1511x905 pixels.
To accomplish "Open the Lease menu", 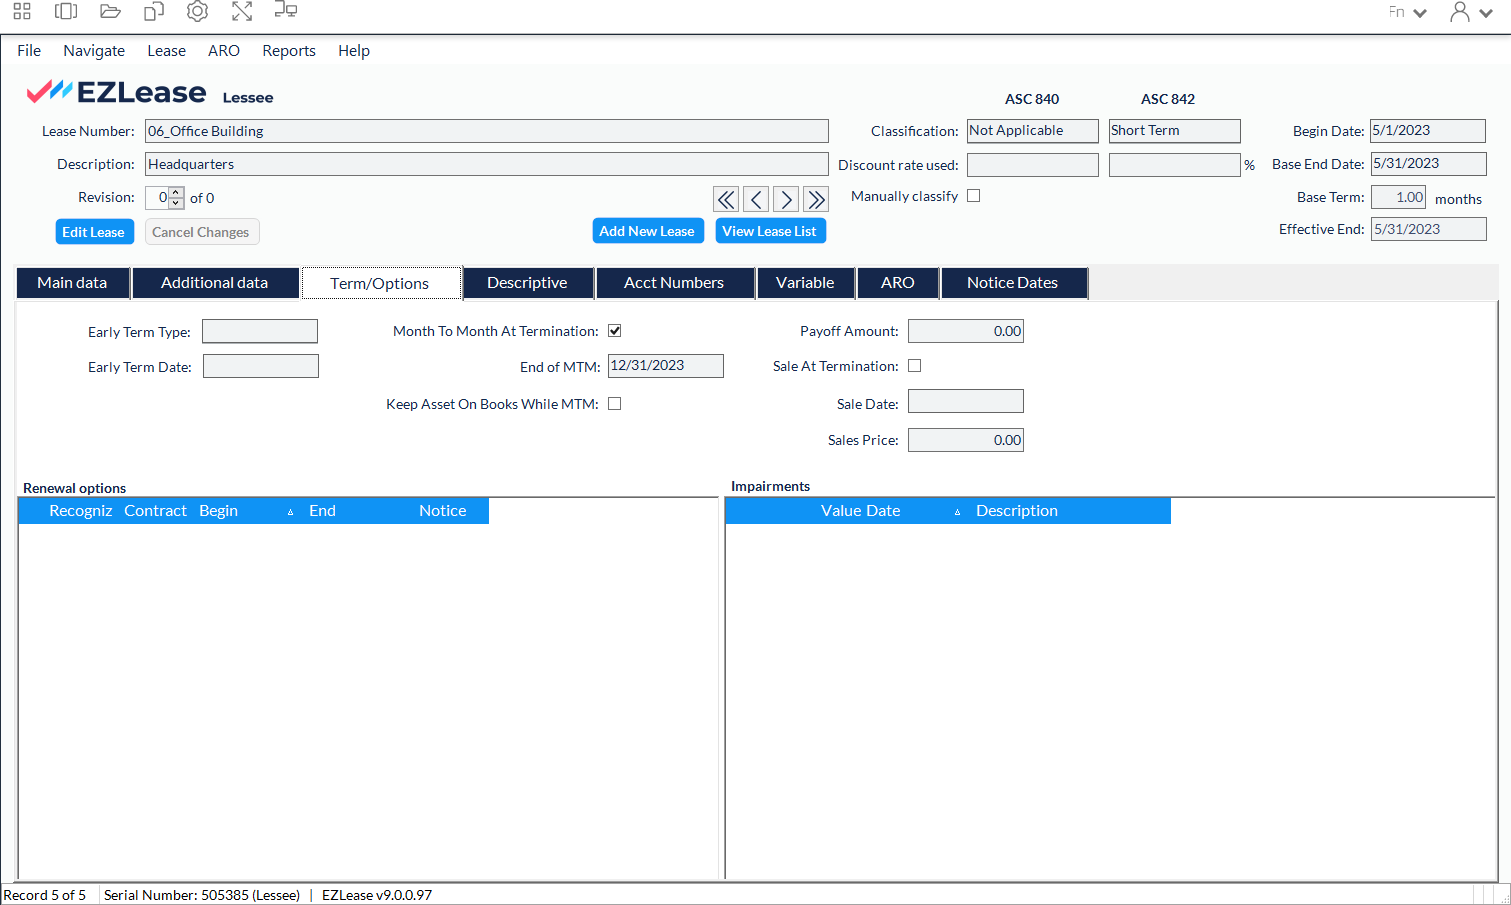I will (x=166, y=51).
